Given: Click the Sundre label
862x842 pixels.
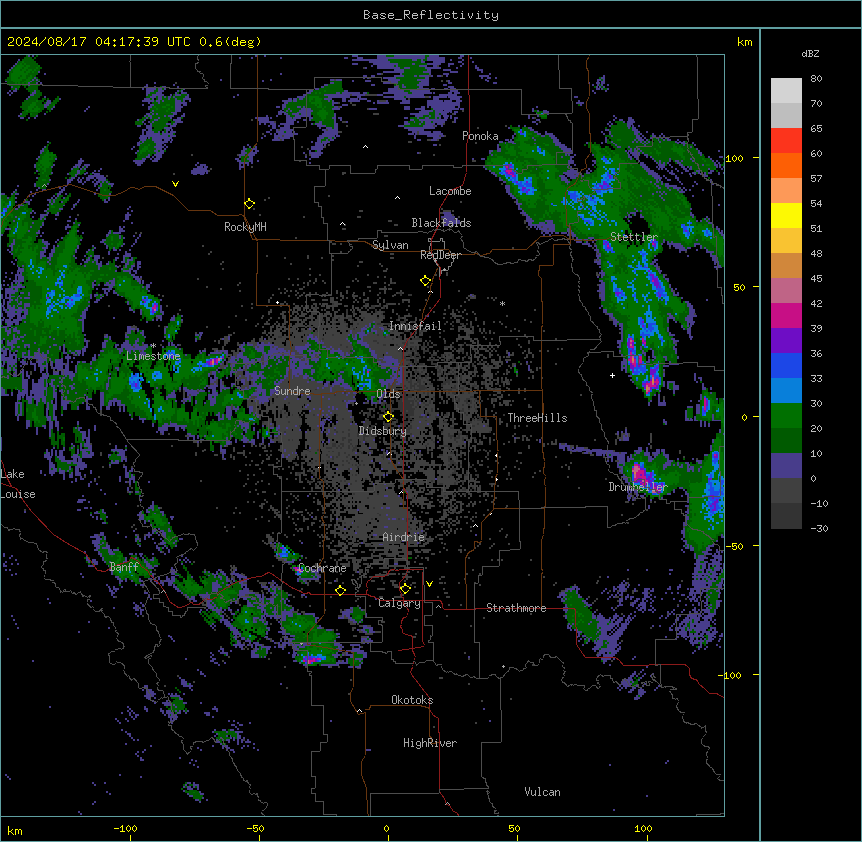Looking at the screenshot, I should pos(292,391).
